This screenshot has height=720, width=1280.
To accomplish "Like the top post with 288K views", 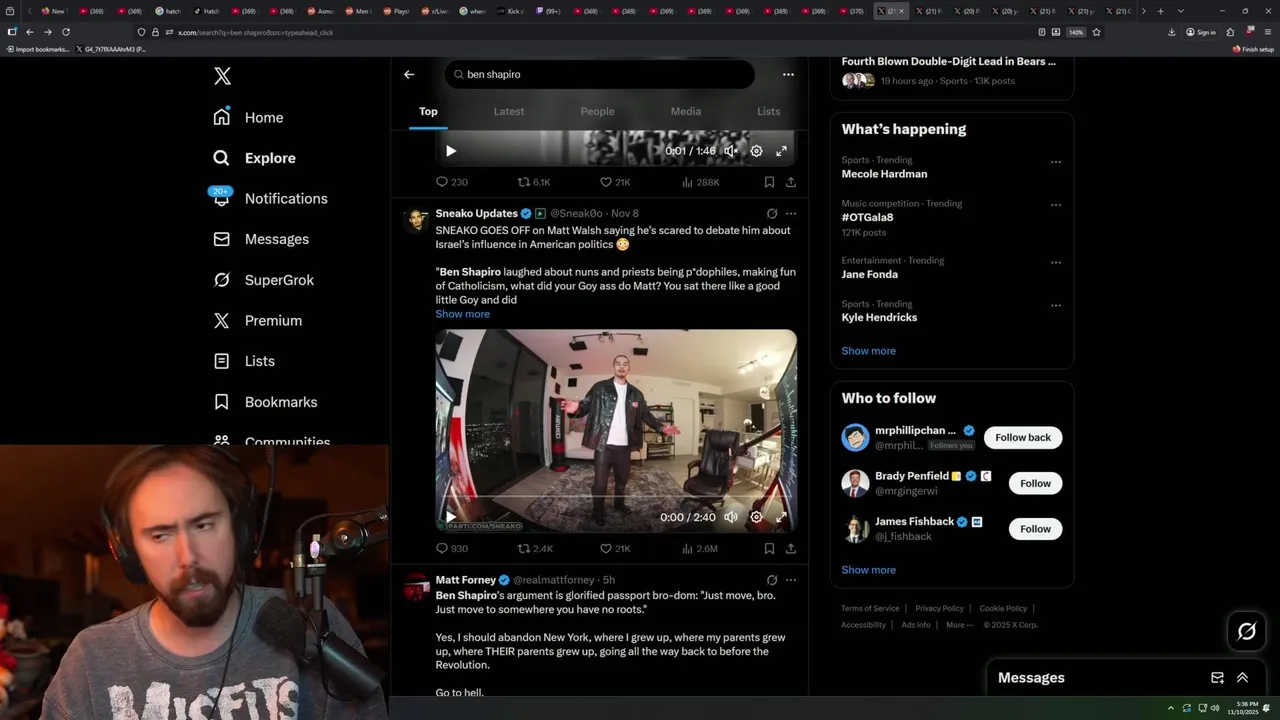I will point(615,182).
